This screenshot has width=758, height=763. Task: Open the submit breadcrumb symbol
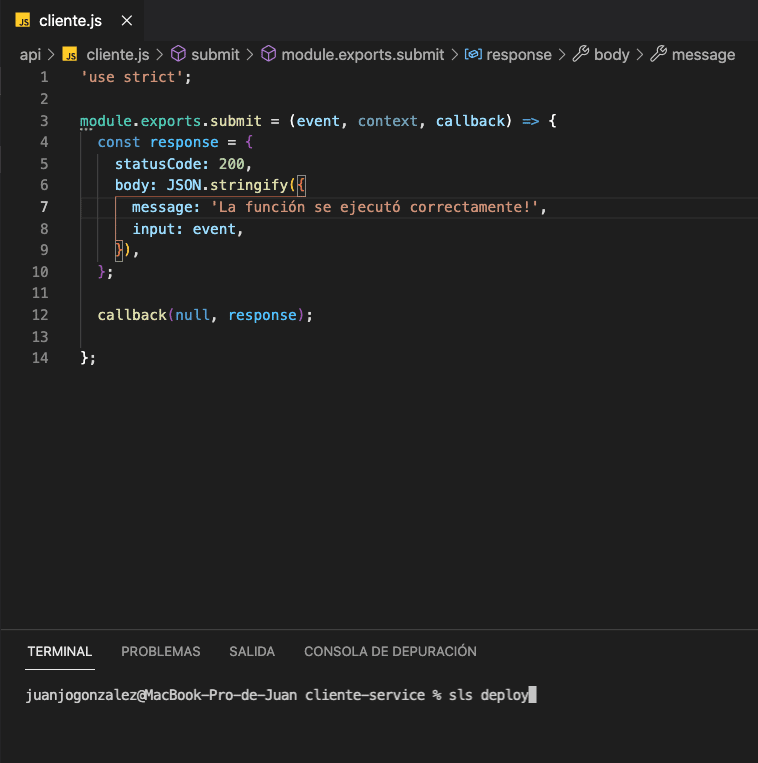(x=215, y=54)
